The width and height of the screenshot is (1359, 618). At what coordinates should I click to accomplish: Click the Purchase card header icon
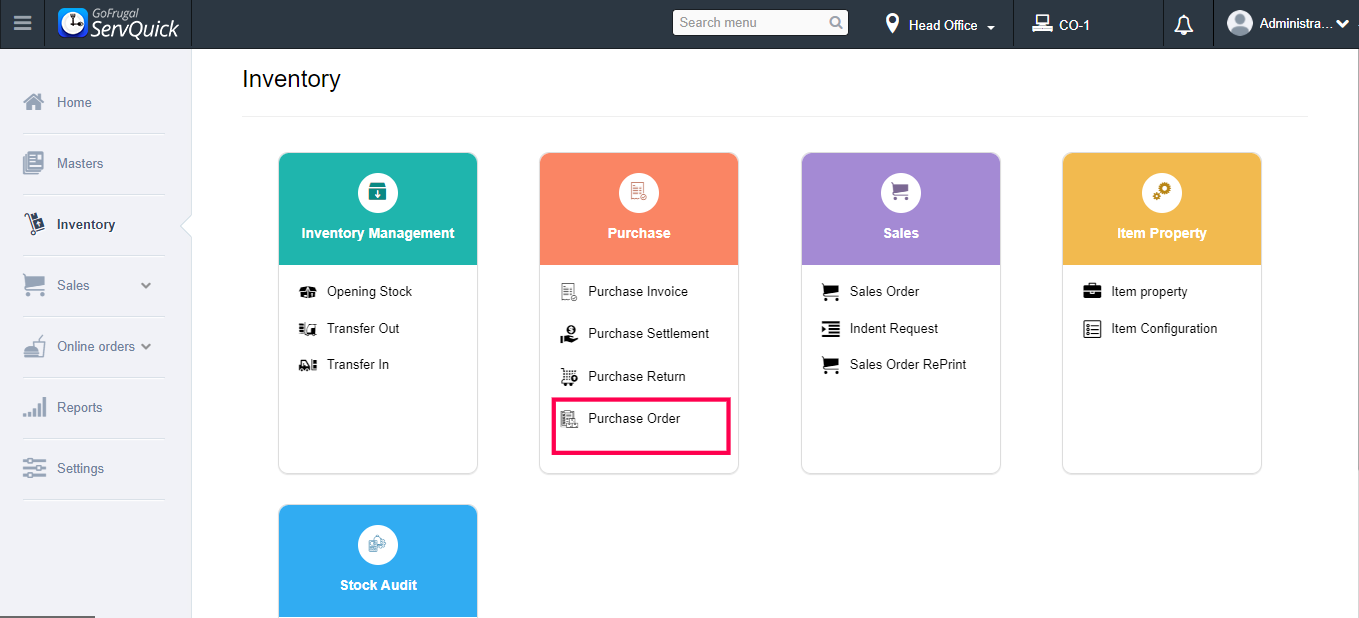(639, 193)
